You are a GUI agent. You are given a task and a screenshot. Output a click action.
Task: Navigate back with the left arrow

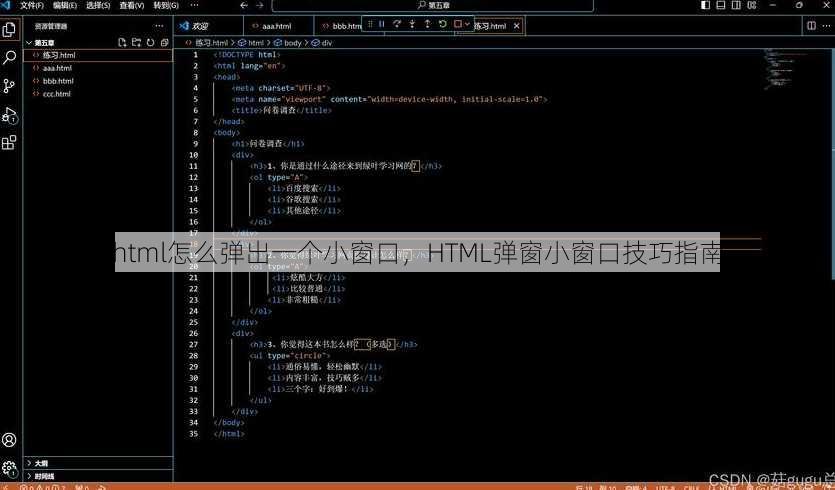point(244,5)
